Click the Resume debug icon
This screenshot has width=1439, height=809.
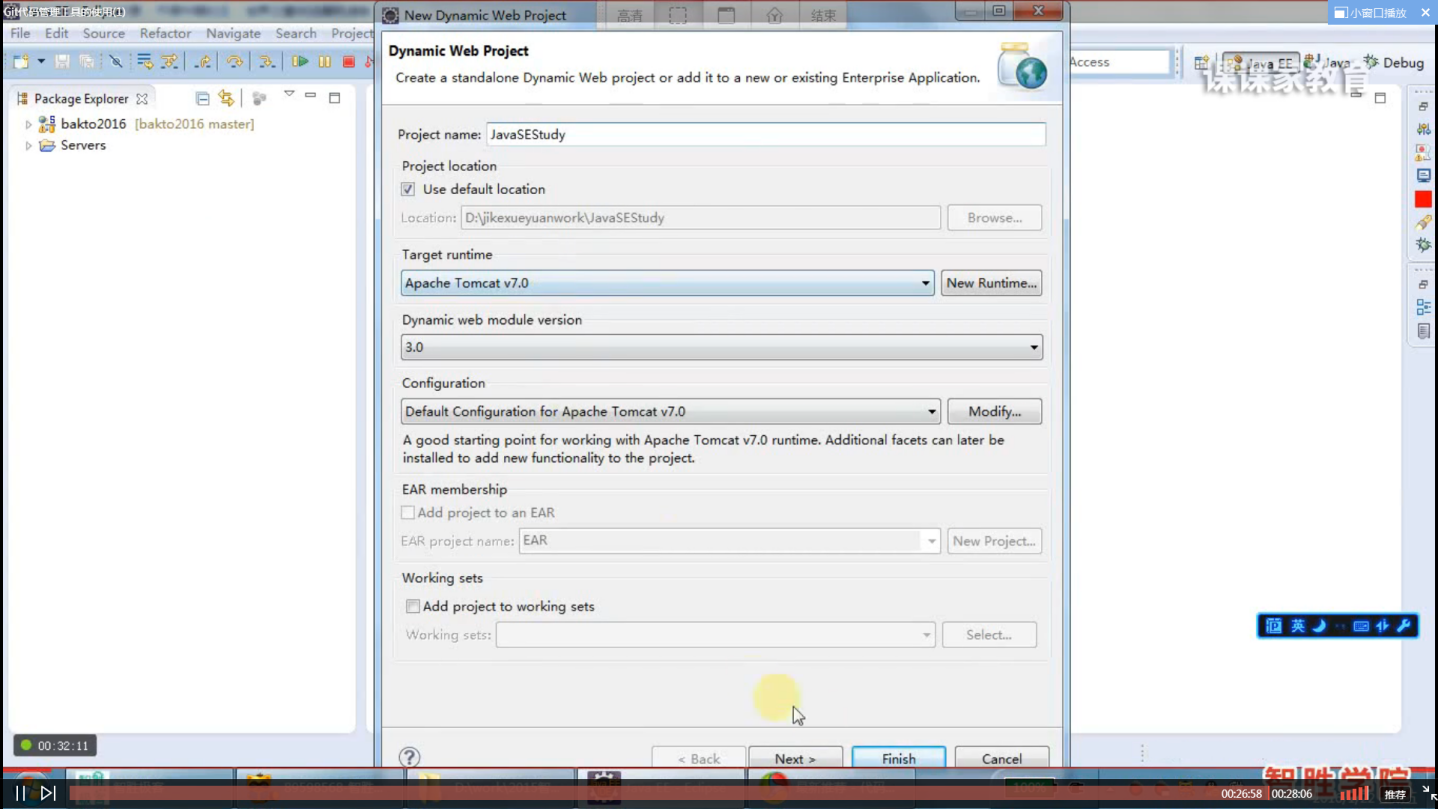click(x=300, y=62)
